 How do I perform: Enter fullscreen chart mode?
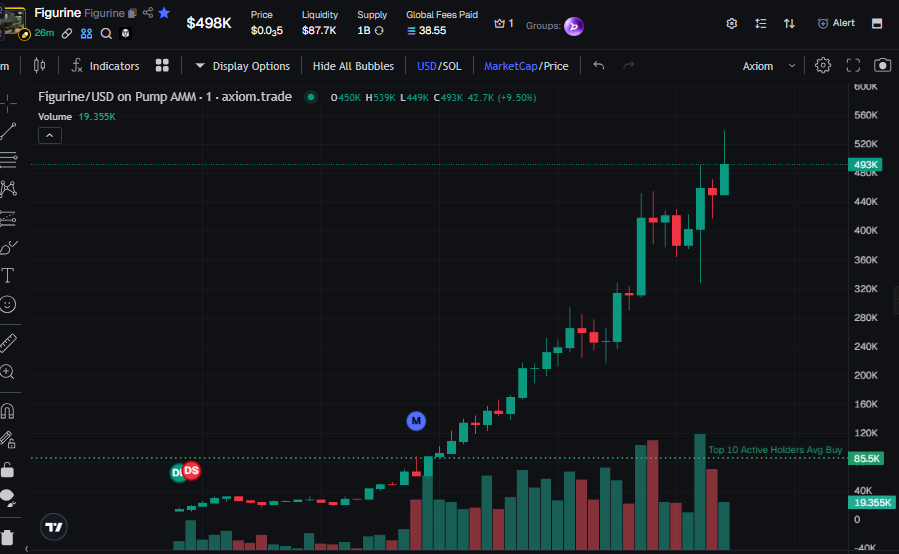pos(853,65)
